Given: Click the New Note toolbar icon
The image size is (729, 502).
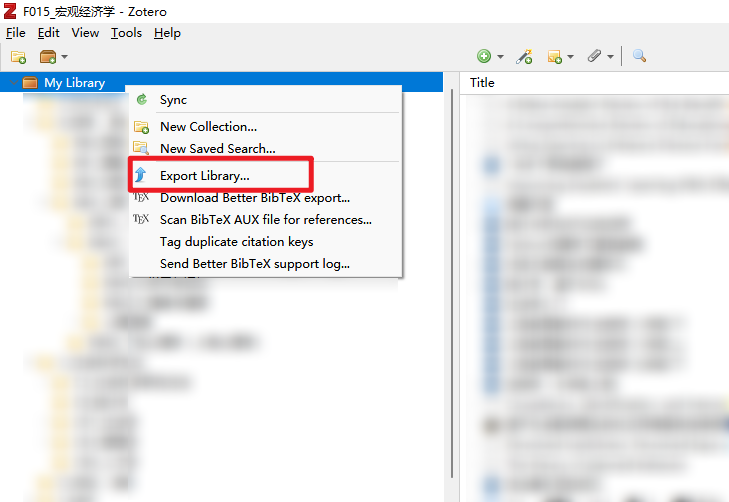Looking at the screenshot, I should [555, 57].
